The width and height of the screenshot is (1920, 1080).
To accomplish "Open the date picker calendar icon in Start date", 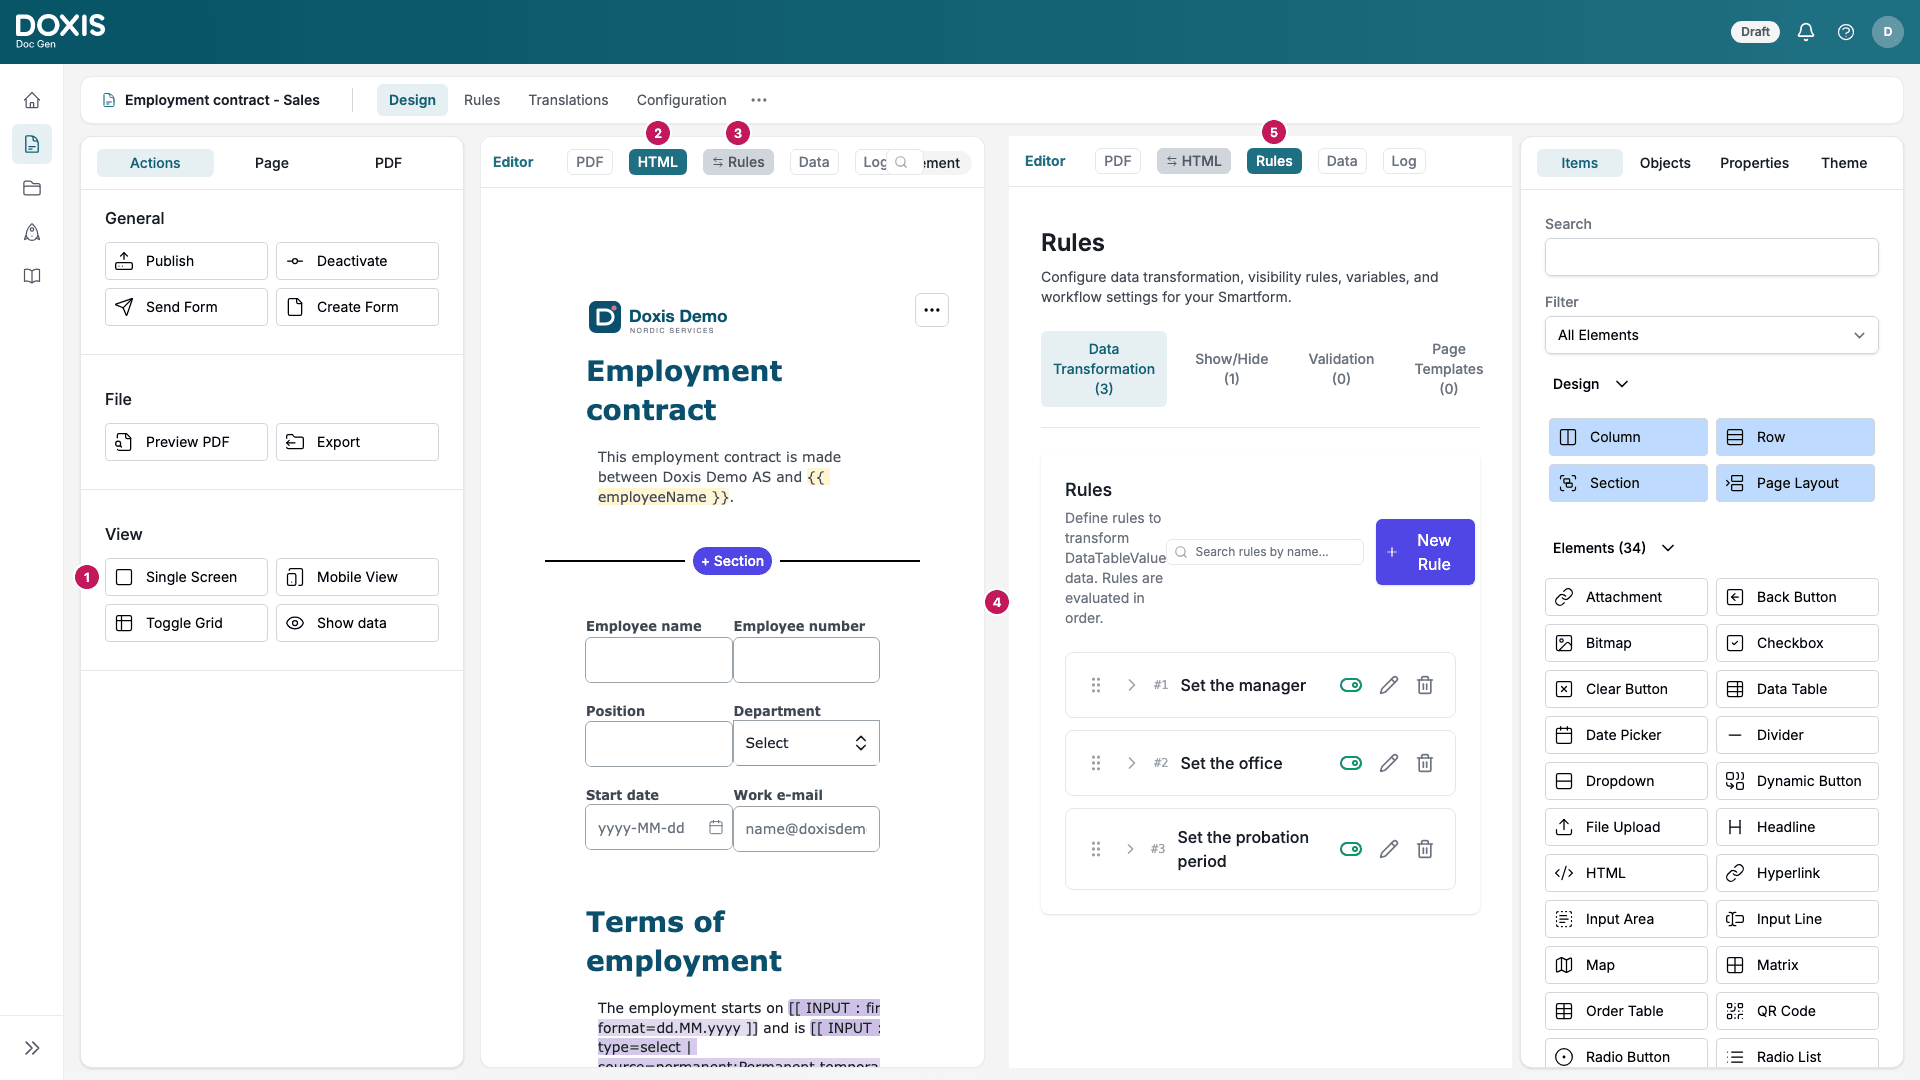I will click(x=716, y=827).
